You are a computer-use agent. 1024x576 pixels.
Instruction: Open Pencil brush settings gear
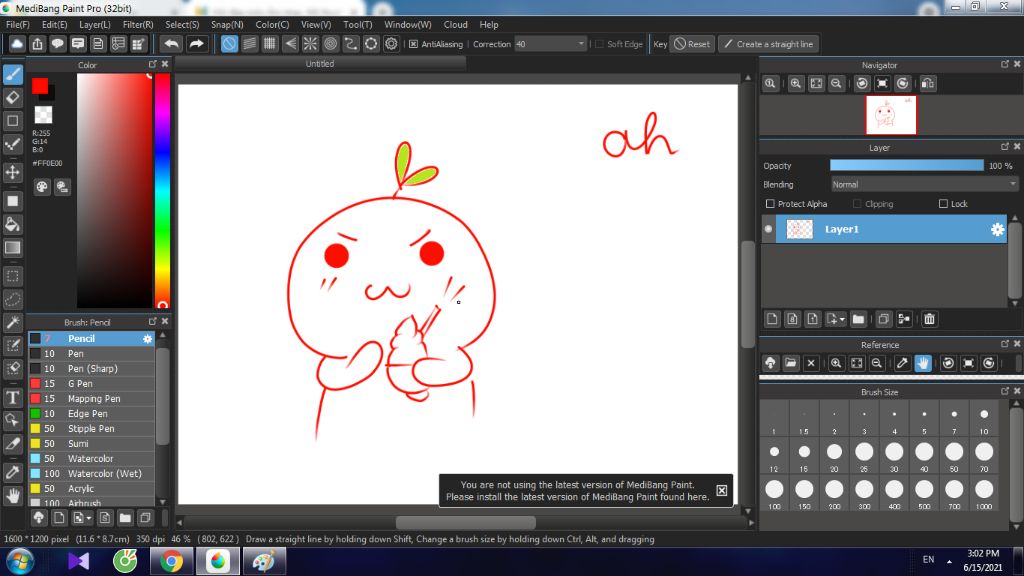tap(148, 339)
